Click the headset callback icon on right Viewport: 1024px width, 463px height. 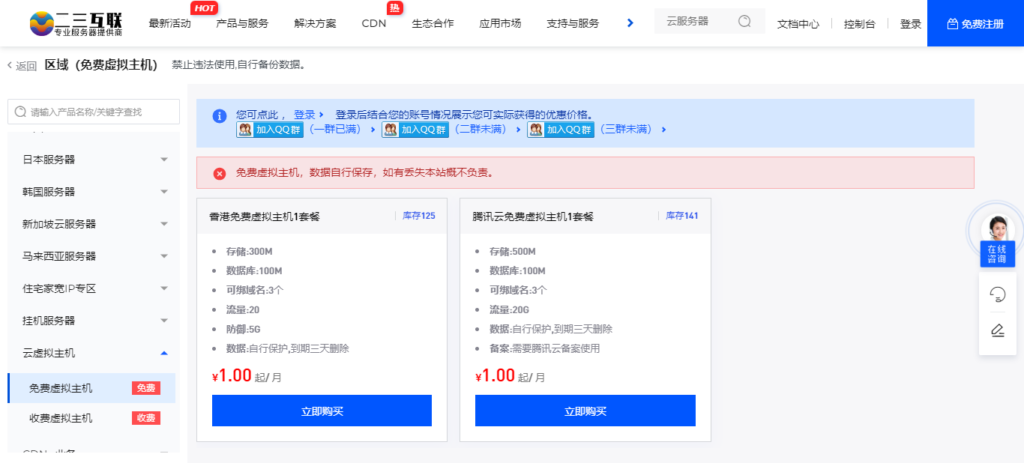pos(997,295)
